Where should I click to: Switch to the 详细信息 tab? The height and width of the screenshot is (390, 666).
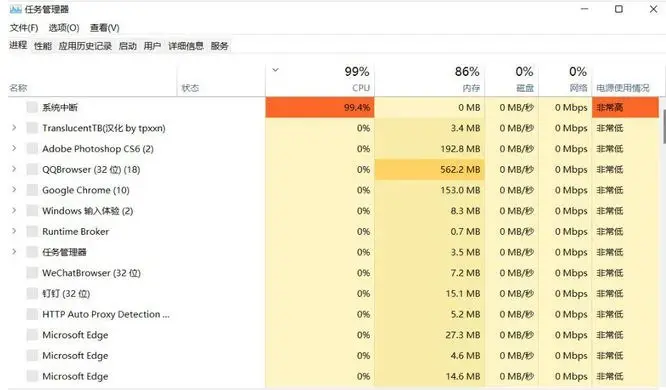coord(186,46)
